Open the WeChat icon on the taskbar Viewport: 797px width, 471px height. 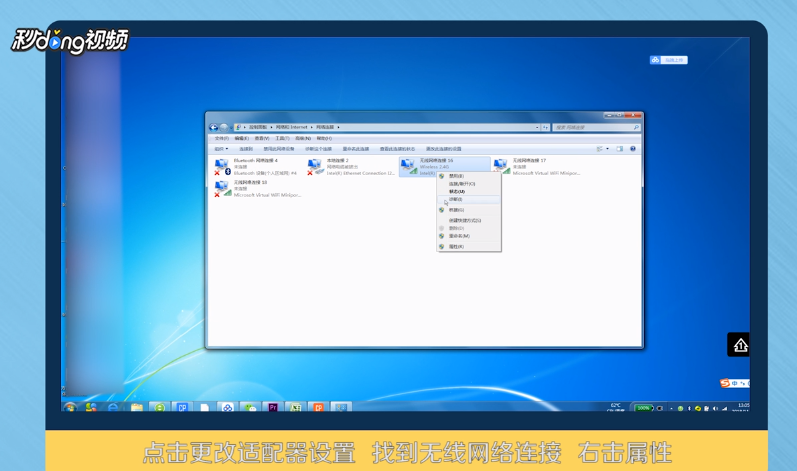pyautogui.click(x=250, y=407)
